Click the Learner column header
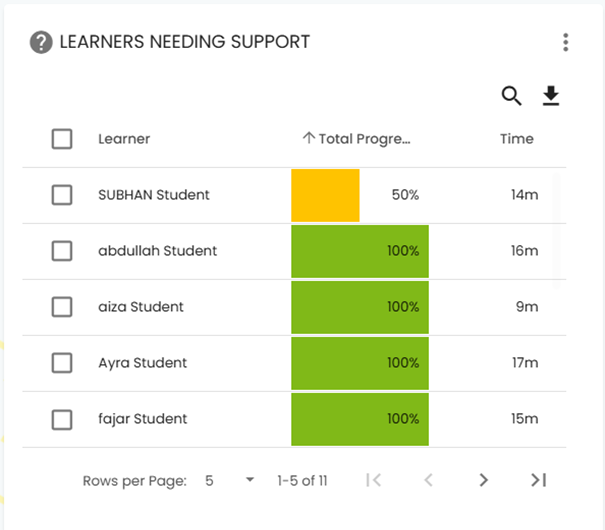This screenshot has width=605, height=530. (124, 139)
